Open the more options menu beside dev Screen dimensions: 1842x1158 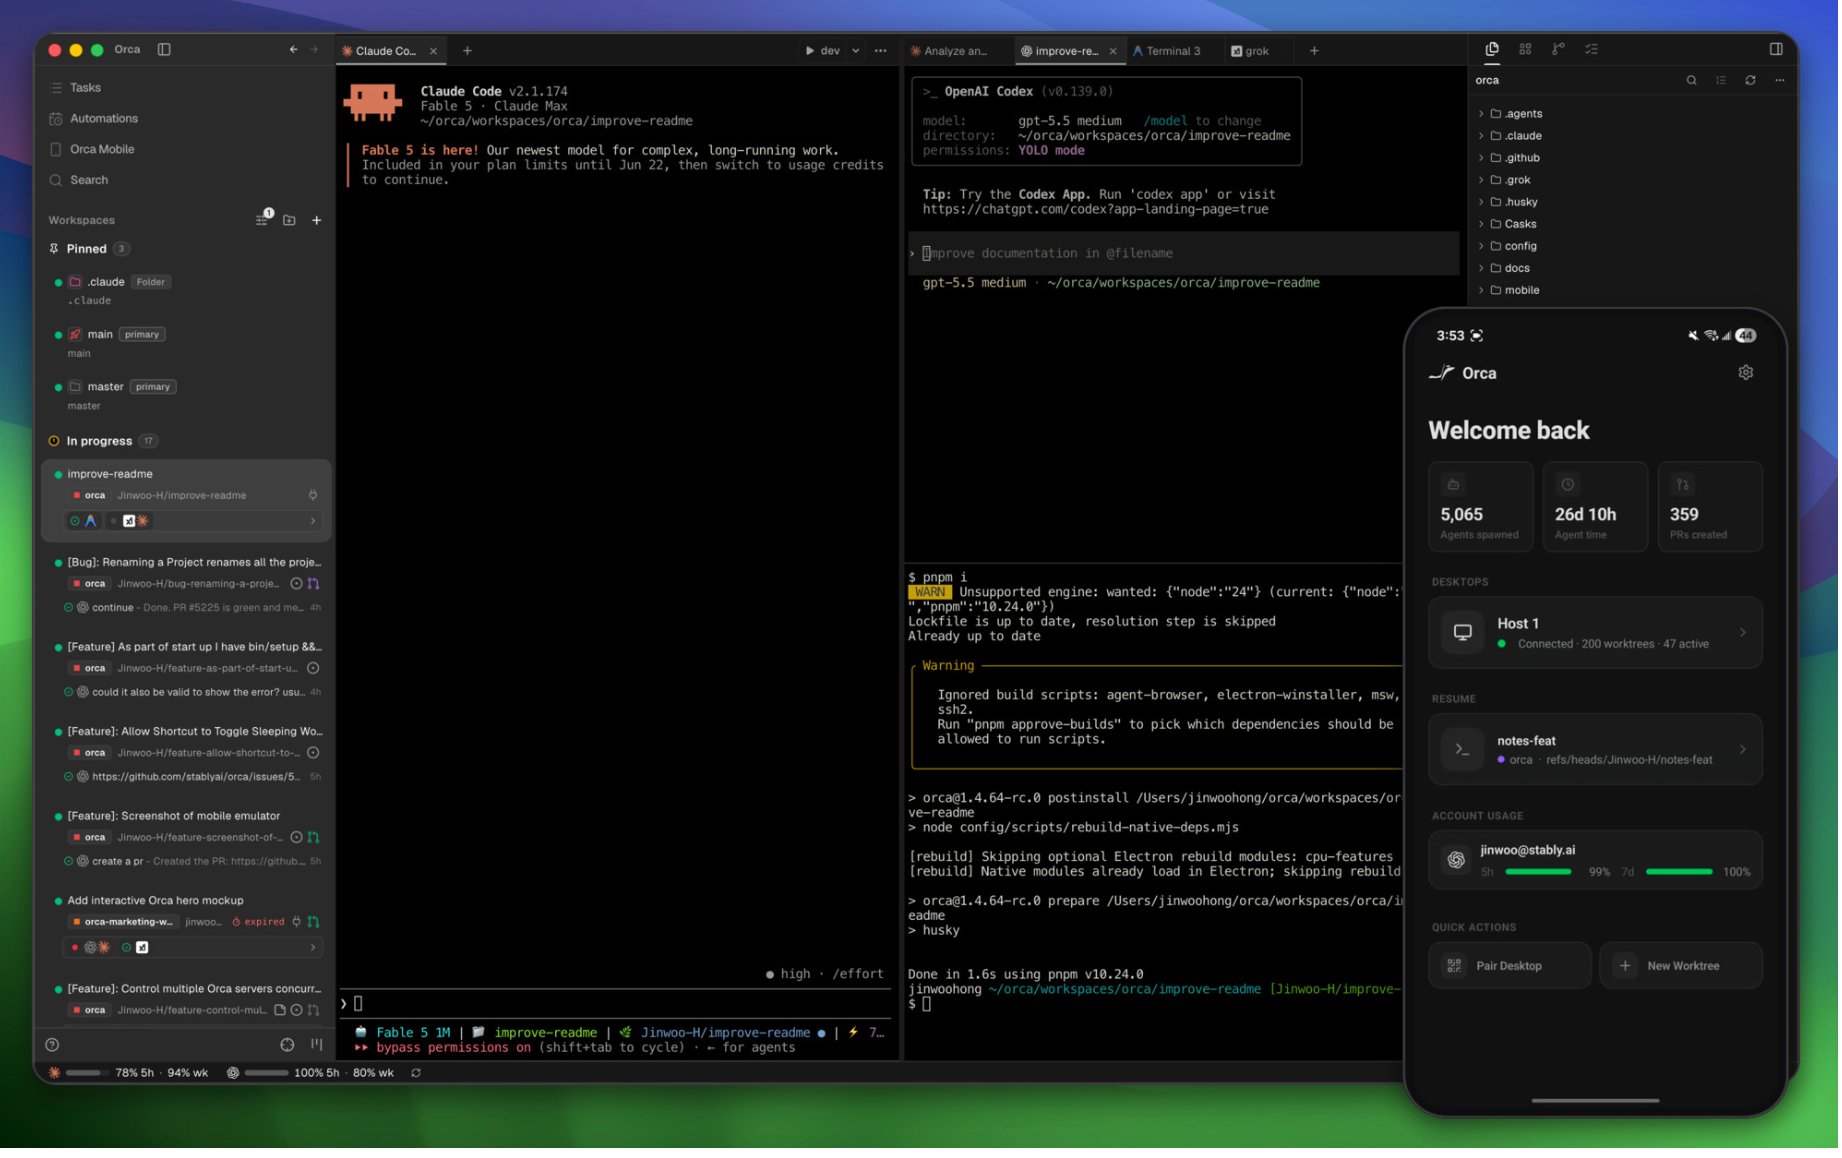tap(881, 51)
